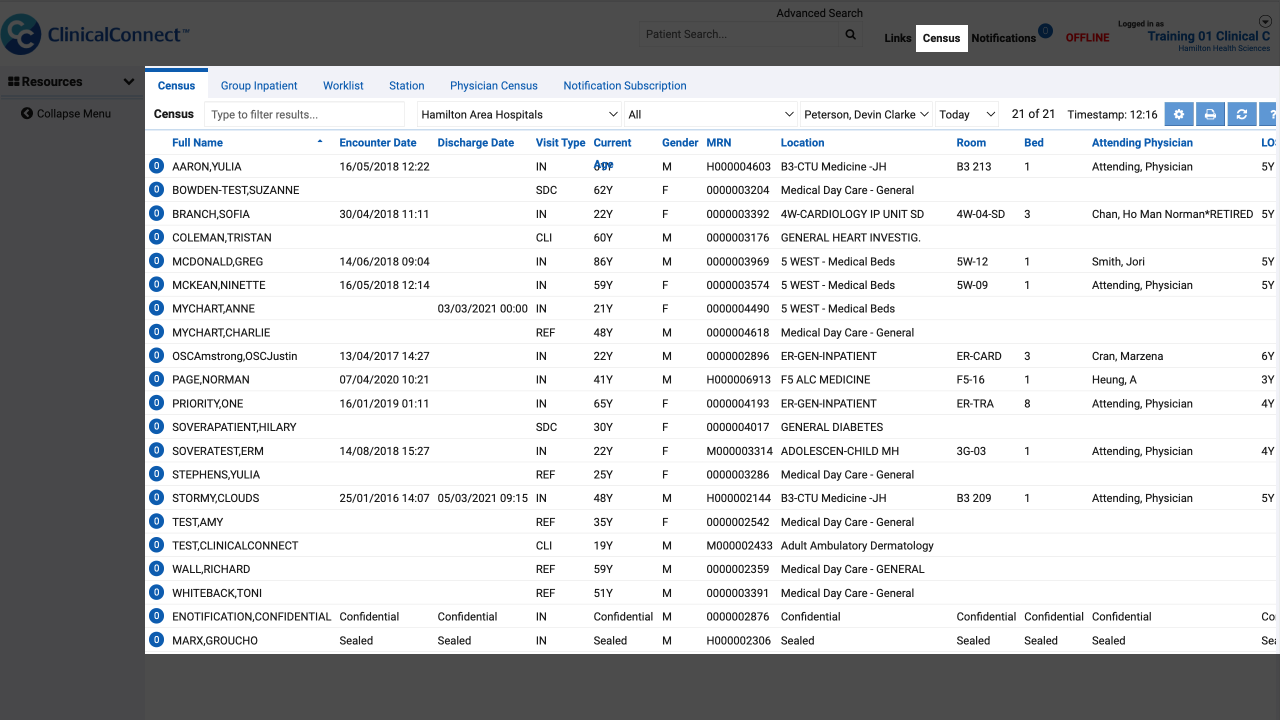The image size is (1280, 720).
Task: Click the search magnifier icon
Action: [x=850, y=34]
